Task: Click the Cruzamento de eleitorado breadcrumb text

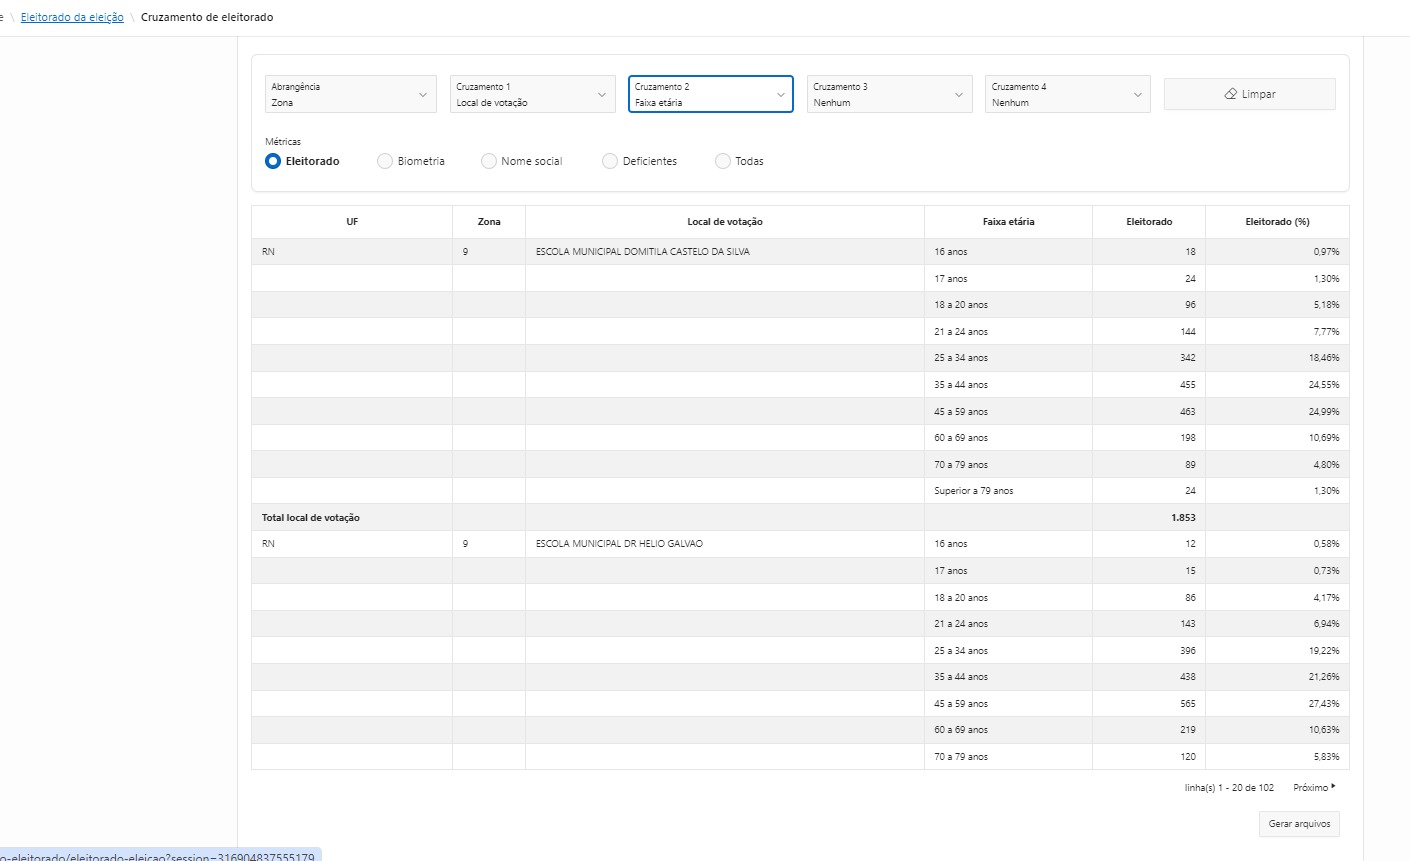Action: (x=207, y=17)
